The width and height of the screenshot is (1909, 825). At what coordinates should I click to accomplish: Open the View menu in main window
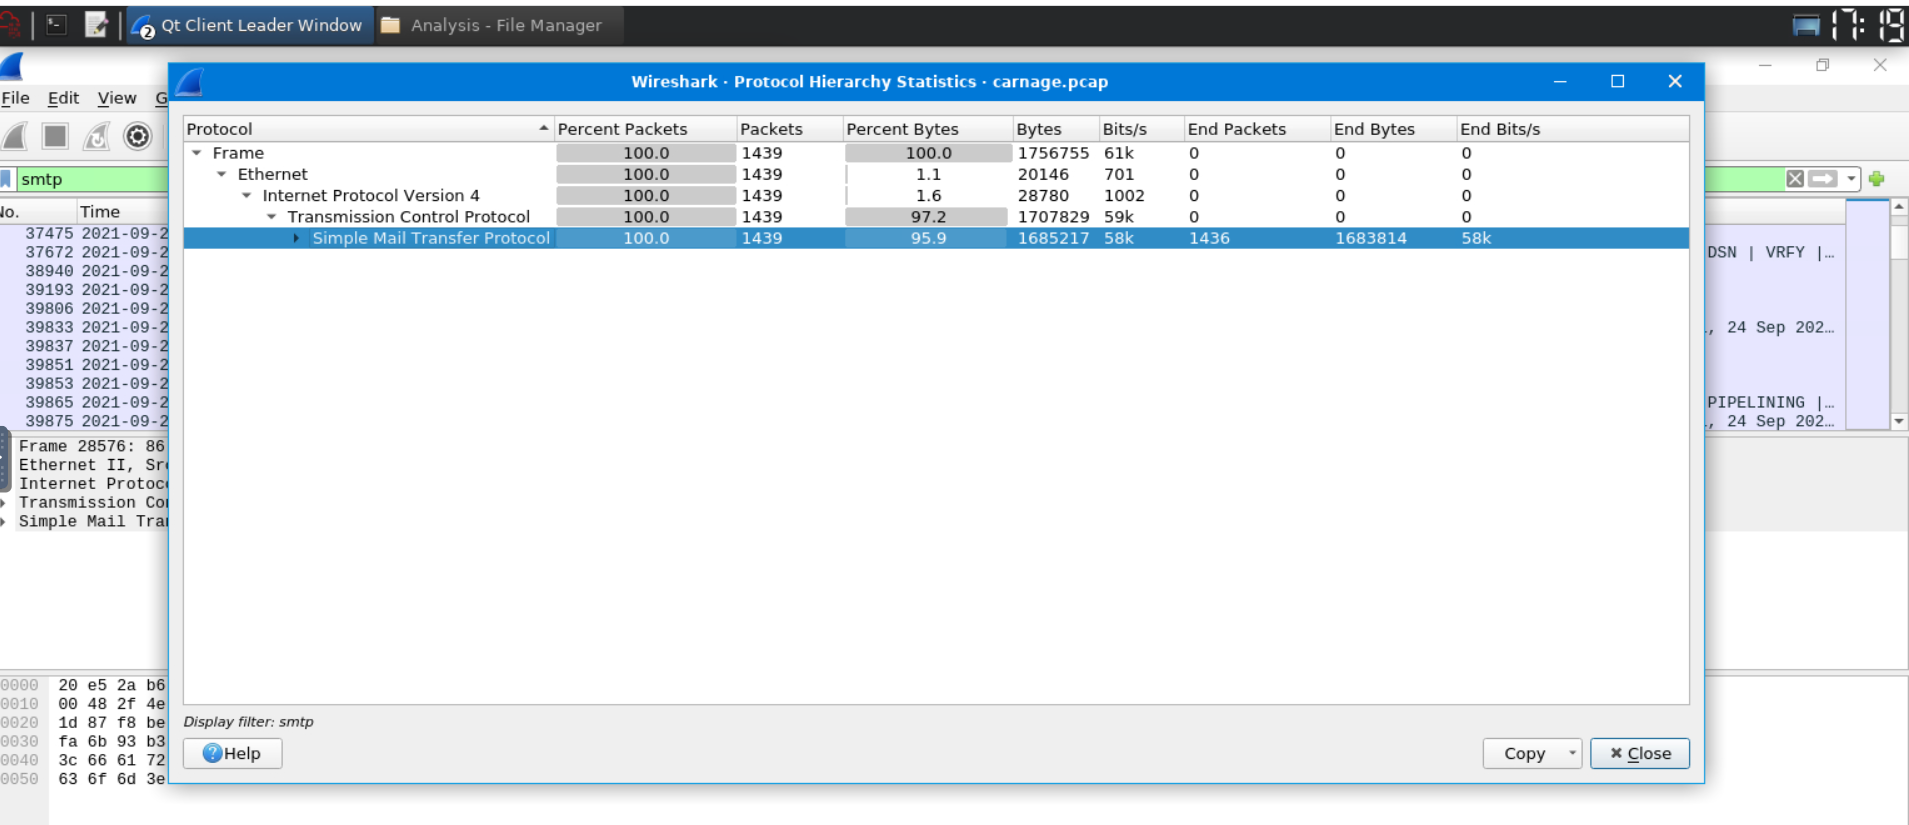click(x=117, y=98)
